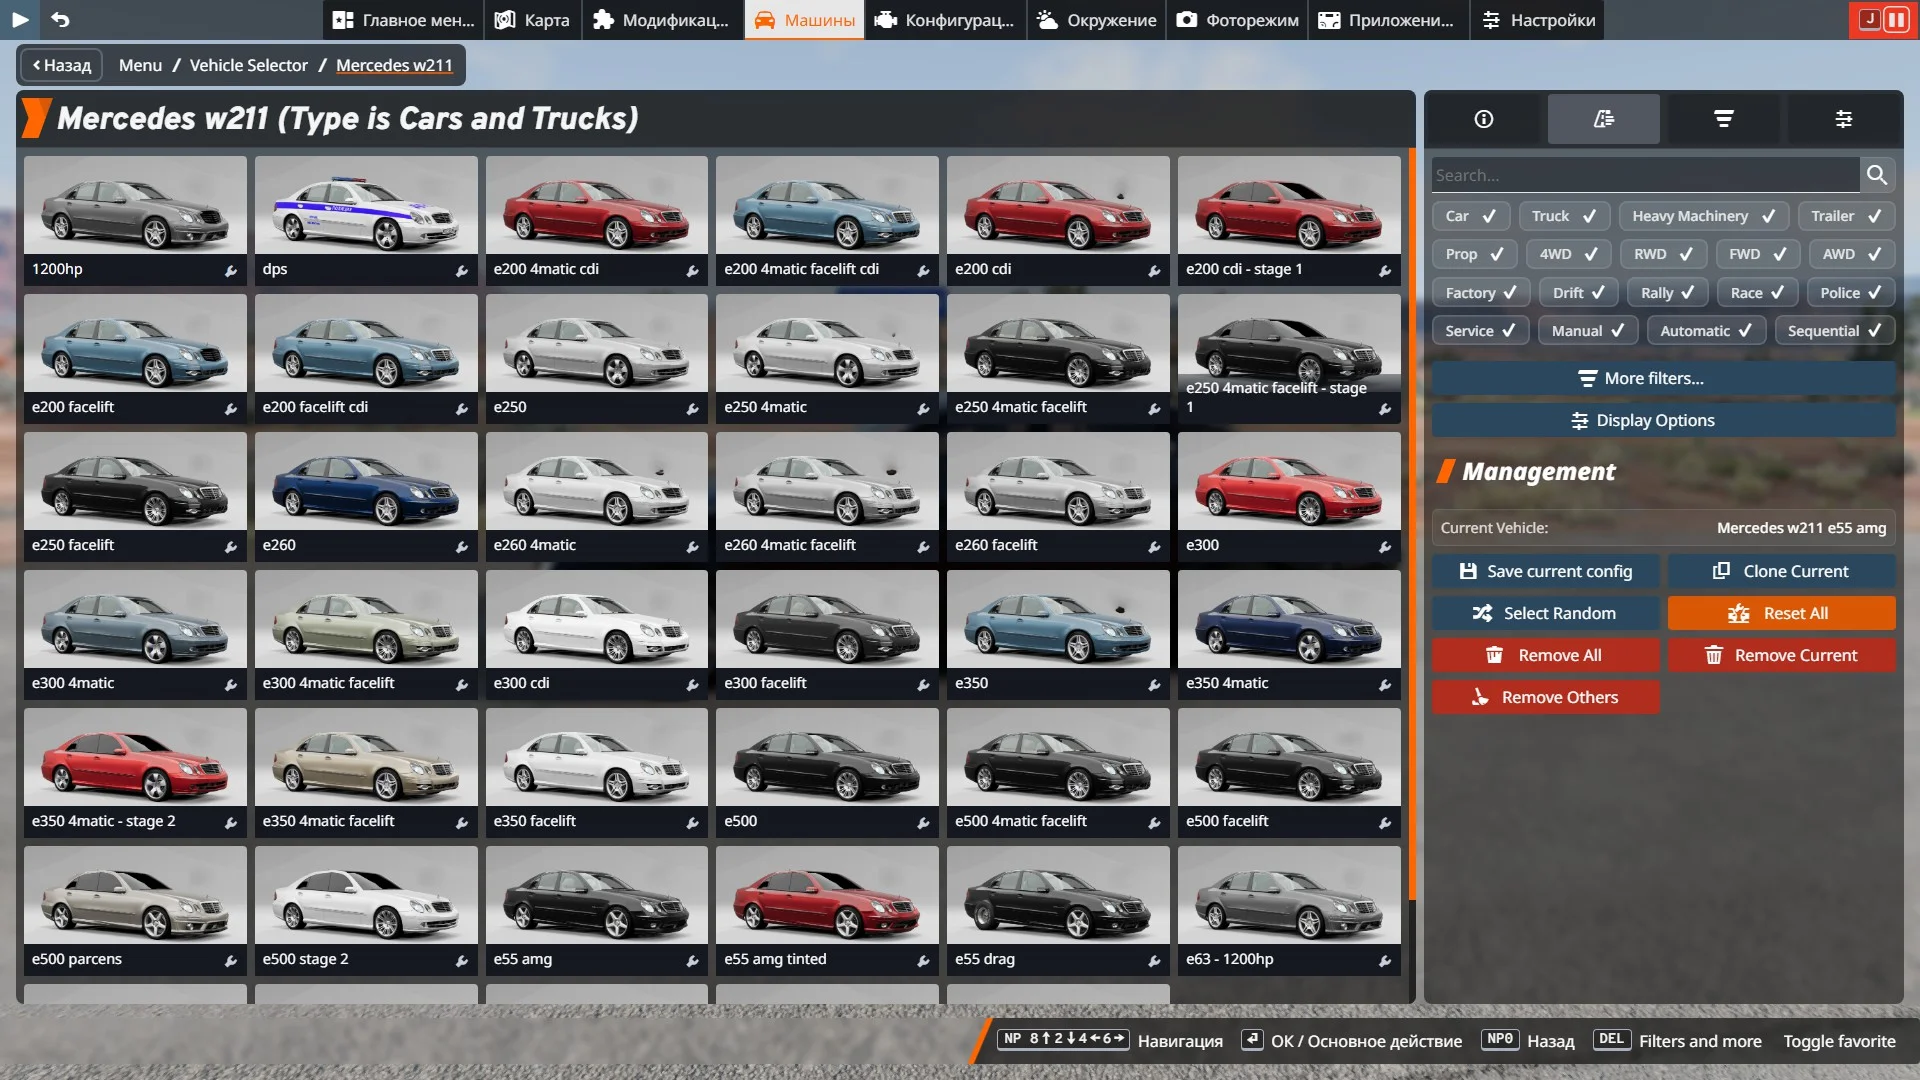Click Remove Others button
The image size is (1920, 1080).
(1546, 697)
